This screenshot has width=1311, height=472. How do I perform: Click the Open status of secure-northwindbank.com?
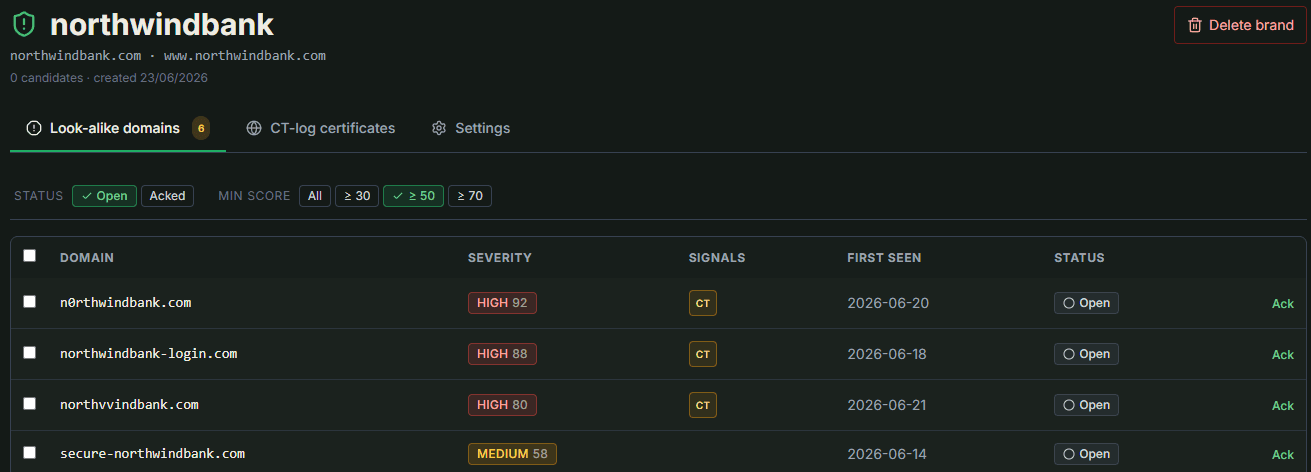point(1086,453)
